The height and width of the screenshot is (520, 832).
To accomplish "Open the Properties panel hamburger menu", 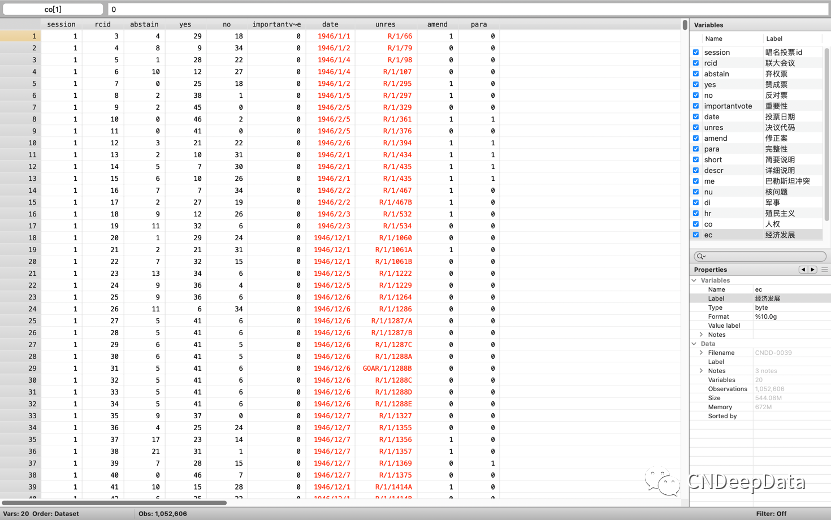I will pyautogui.click(x=825, y=270).
